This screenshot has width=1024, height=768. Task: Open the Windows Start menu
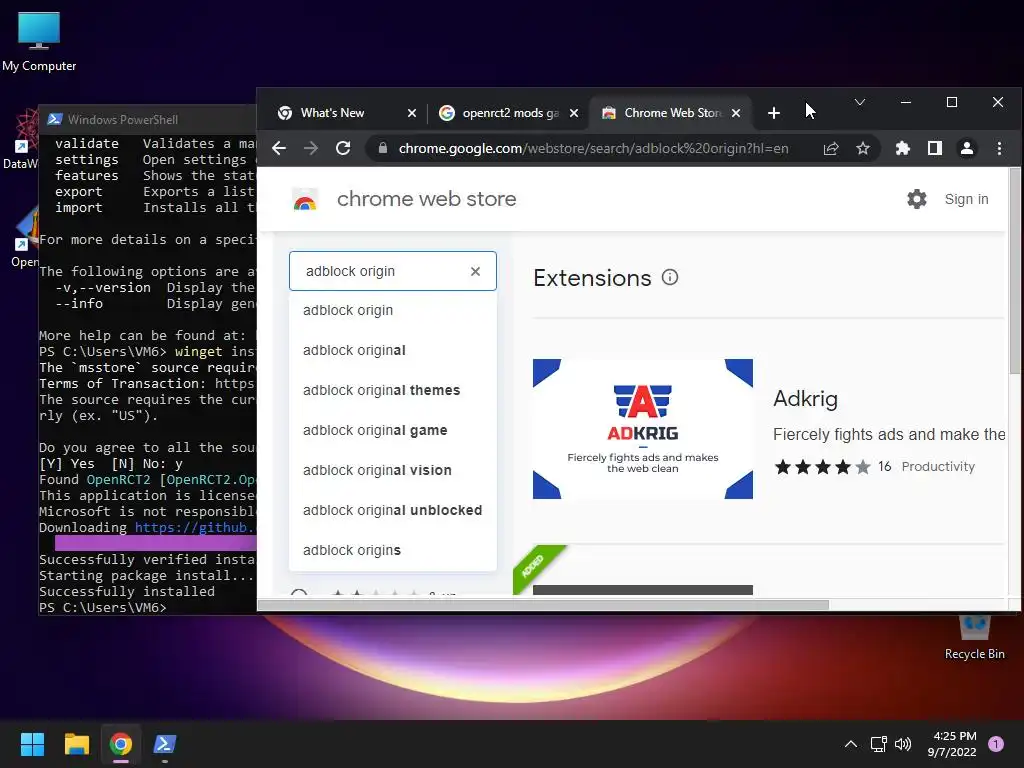(x=32, y=744)
